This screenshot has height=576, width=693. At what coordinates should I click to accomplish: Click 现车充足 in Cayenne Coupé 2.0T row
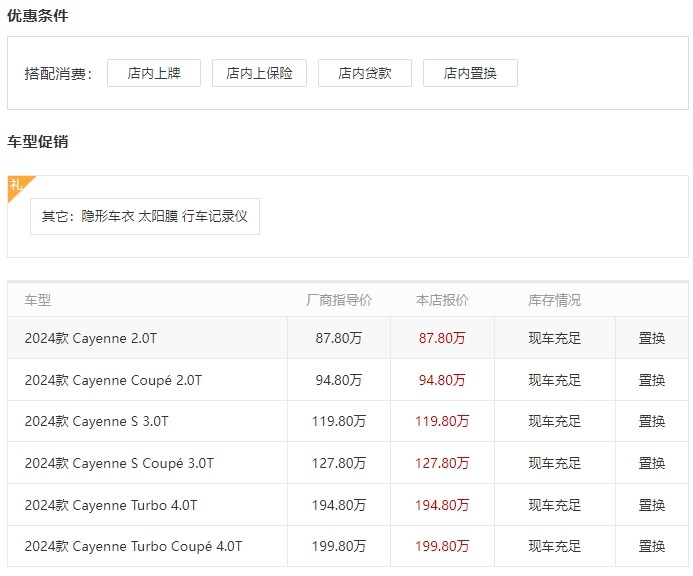(555, 380)
